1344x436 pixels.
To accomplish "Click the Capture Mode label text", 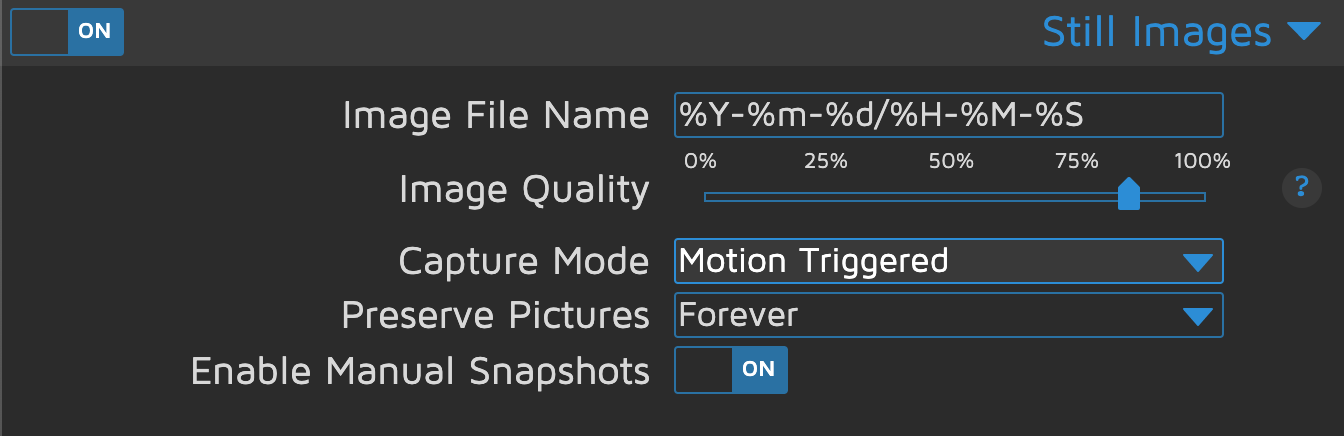I will pyautogui.click(x=524, y=262).
